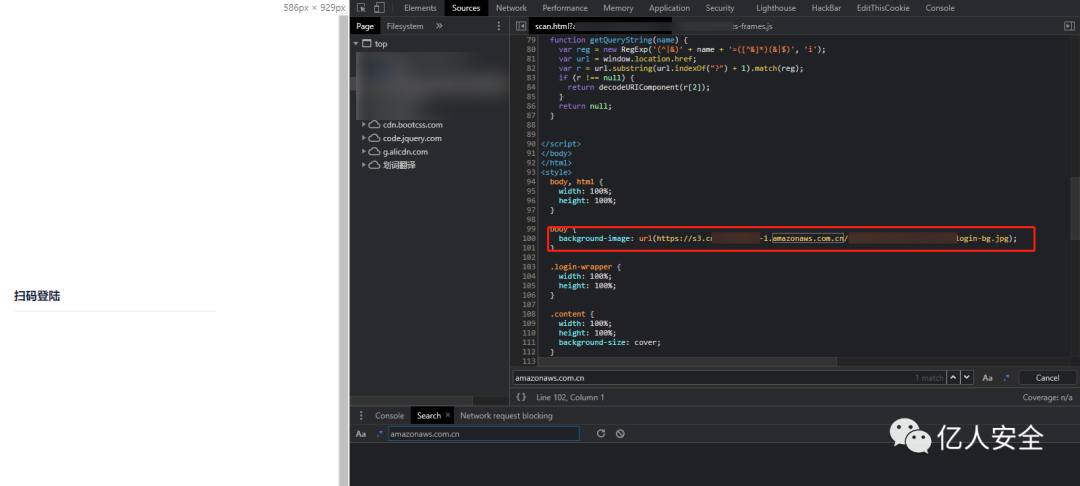
Task: Click the Line 102, Column 1 status
Action: [x=570, y=397]
